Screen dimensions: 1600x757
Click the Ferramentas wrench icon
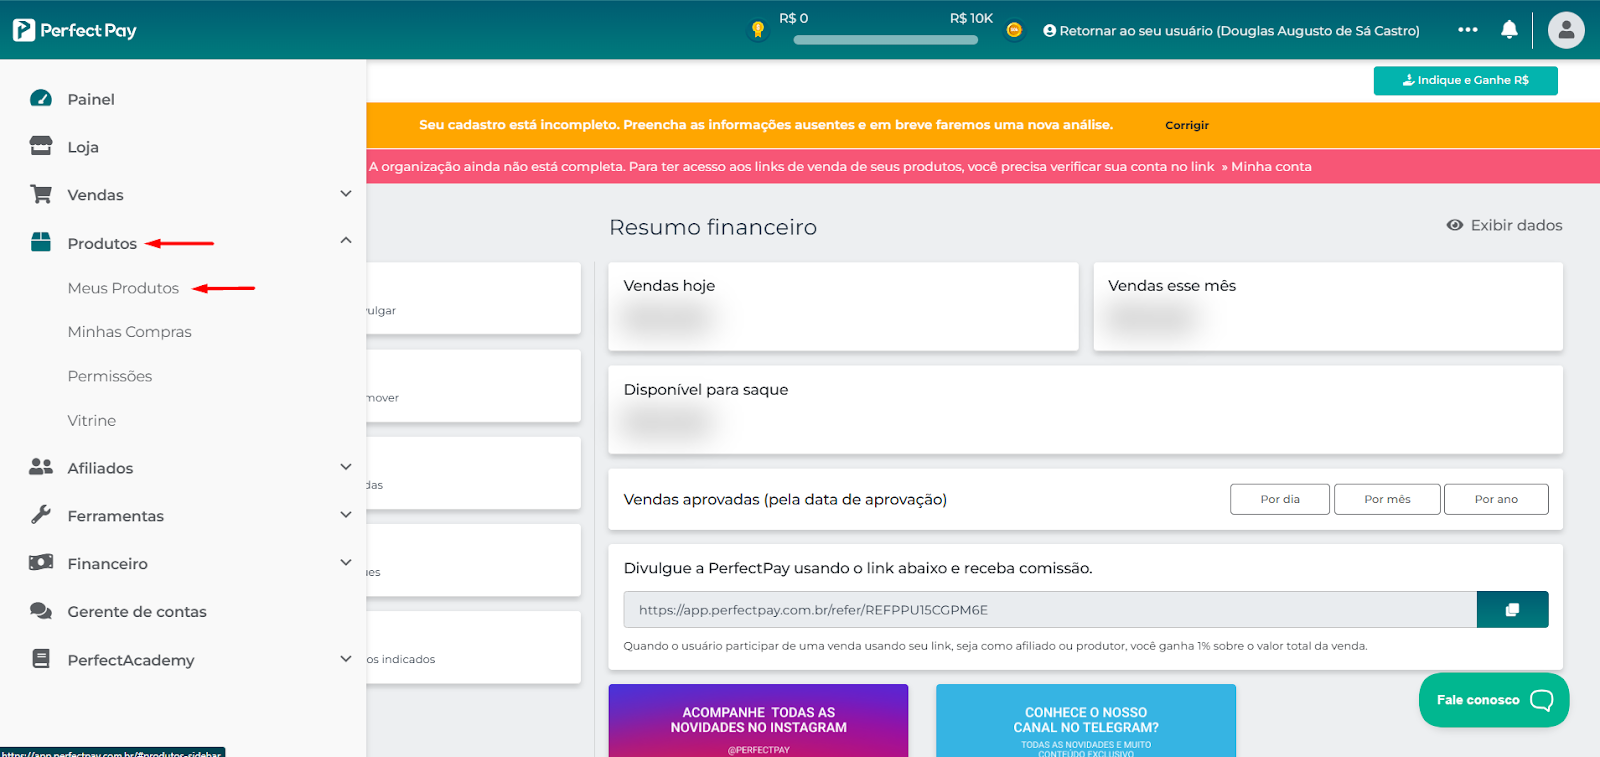tap(41, 514)
